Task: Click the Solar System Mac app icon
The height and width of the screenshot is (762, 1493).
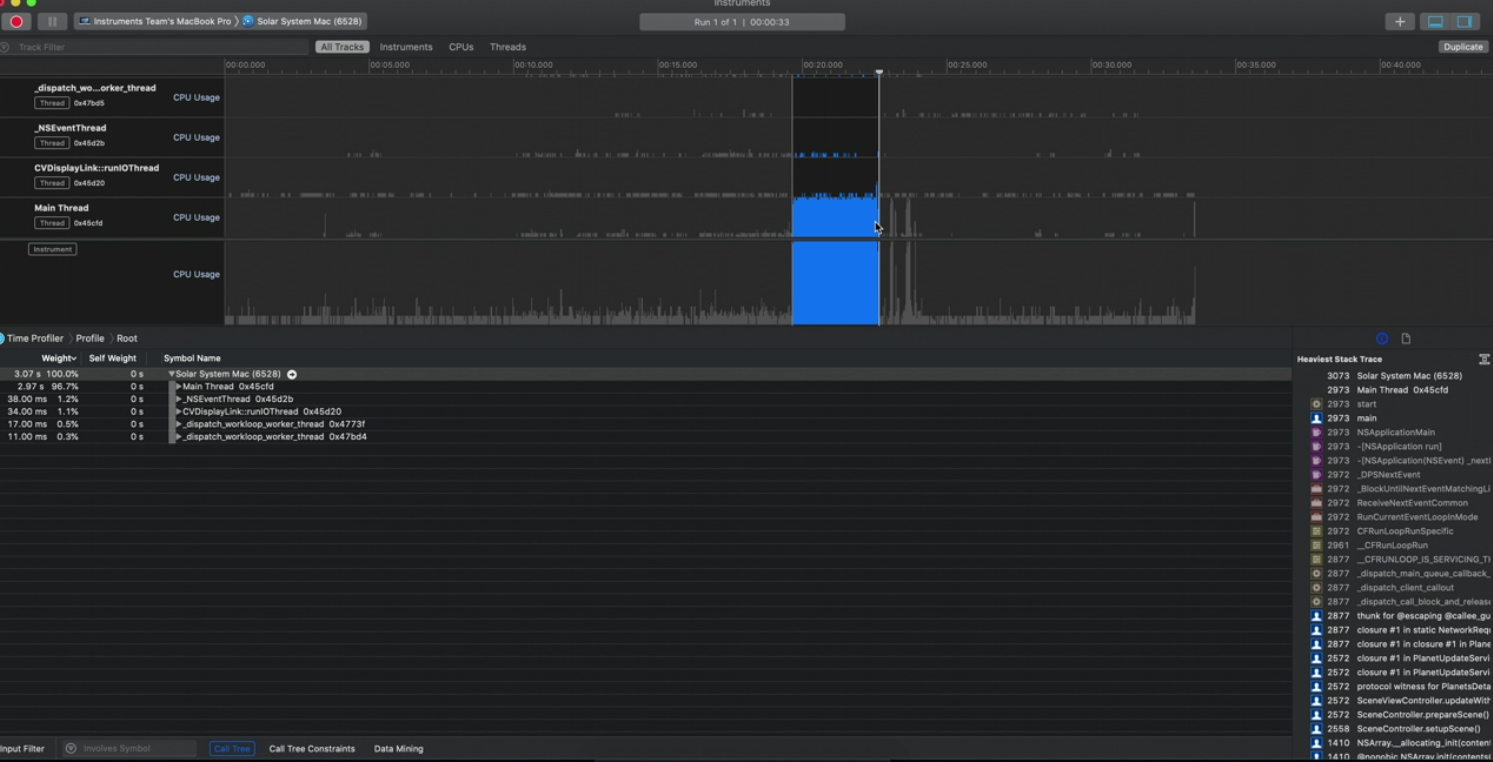Action: (x=248, y=21)
